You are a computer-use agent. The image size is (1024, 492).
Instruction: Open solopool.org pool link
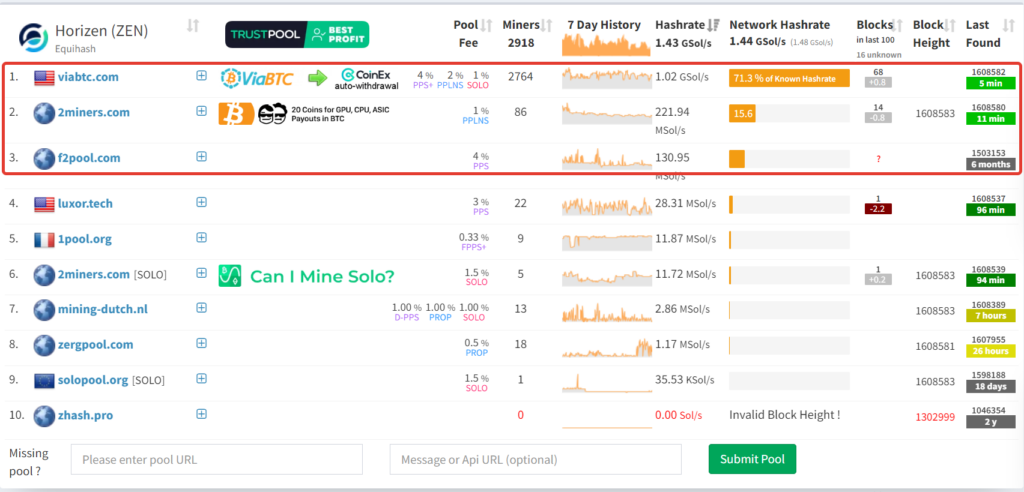click(x=93, y=380)
